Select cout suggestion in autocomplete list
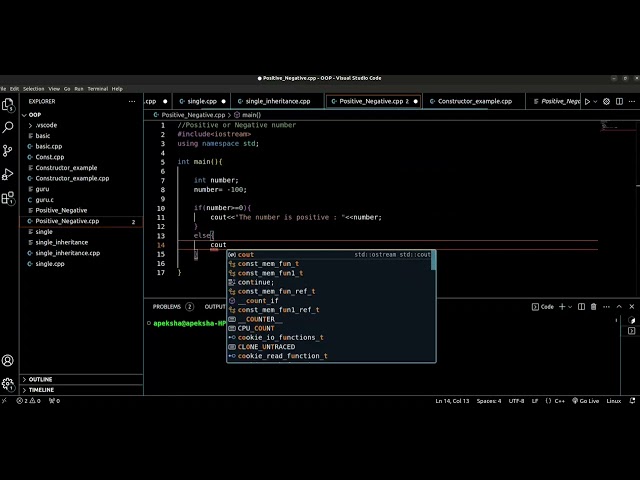 click(329, 255)
